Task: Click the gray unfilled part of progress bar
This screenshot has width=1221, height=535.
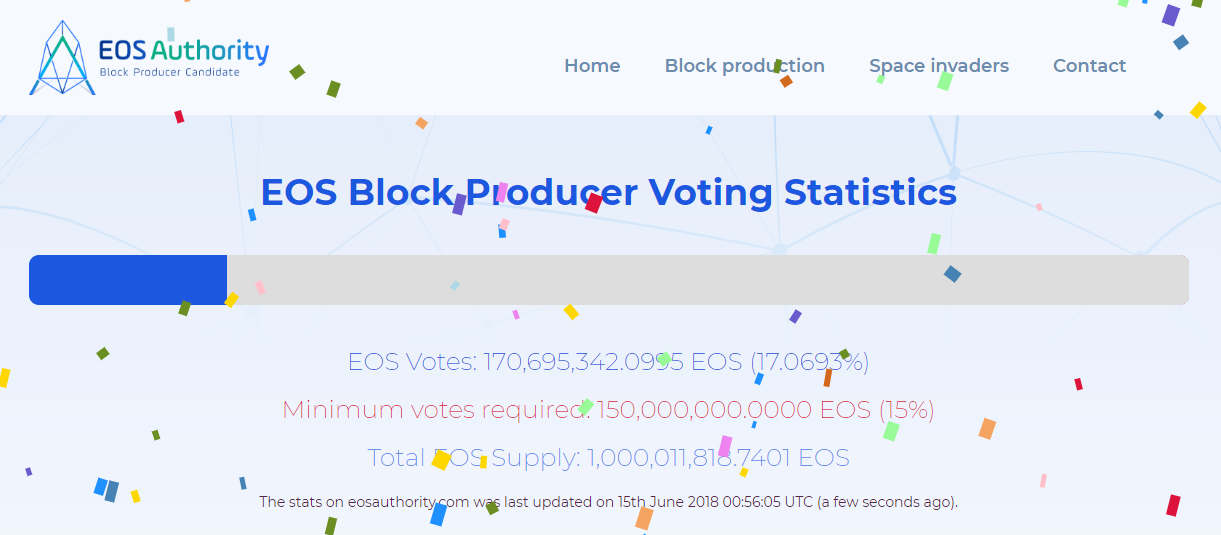Action: (x=708, y=280)
